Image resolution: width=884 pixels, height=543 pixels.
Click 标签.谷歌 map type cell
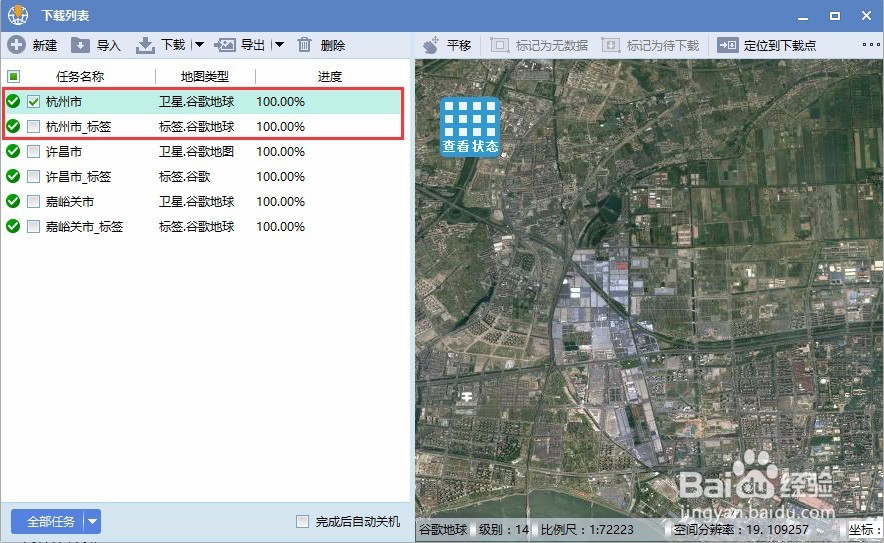[x=184, y=176]
